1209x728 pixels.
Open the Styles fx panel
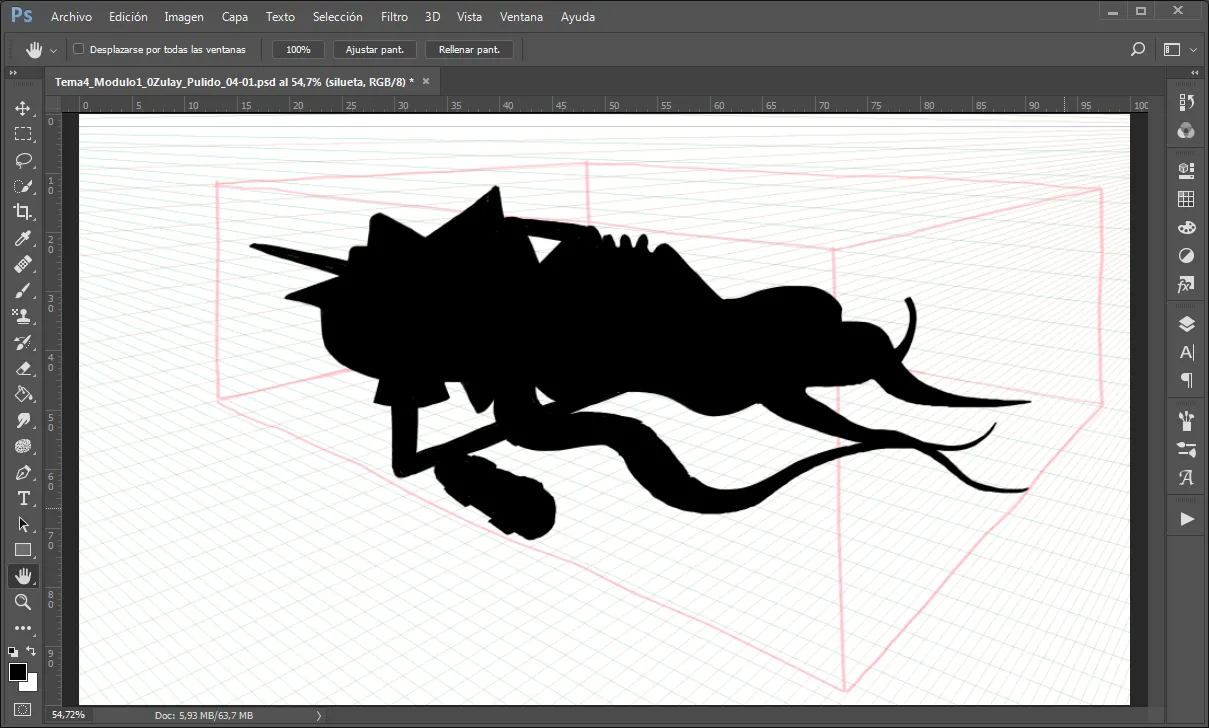coord(1187,285)
